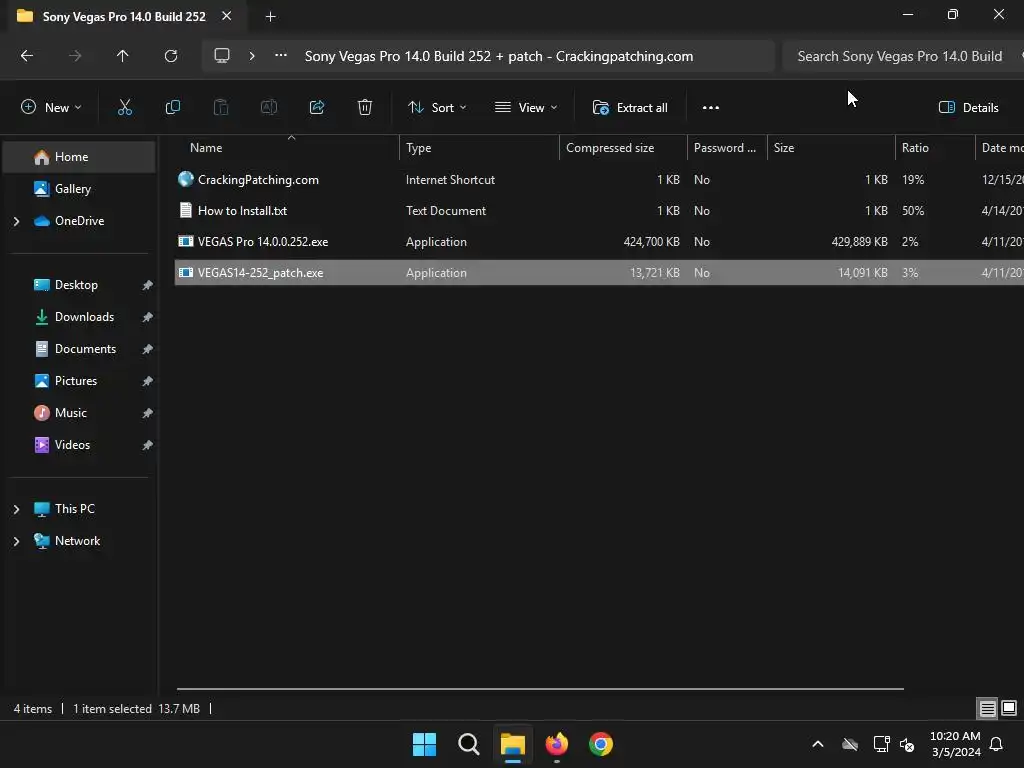The width and height of the screenshot is (1024, 768).
Task: Go back with the left arrow
Action: click(x=27, y=56)
